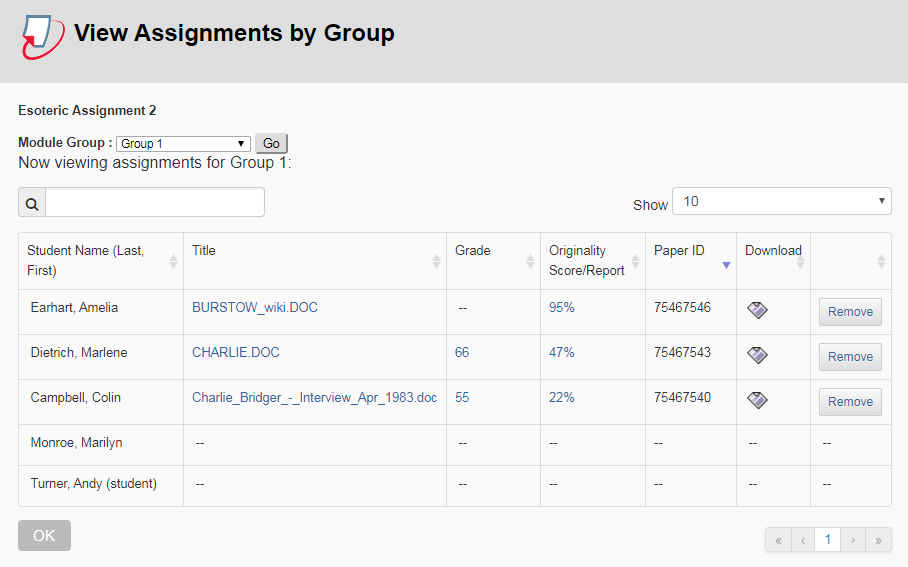Screen dimensions: 908x567
Task: Download Amelia Earhart's paper via download icon
Action: coord(757,311)
